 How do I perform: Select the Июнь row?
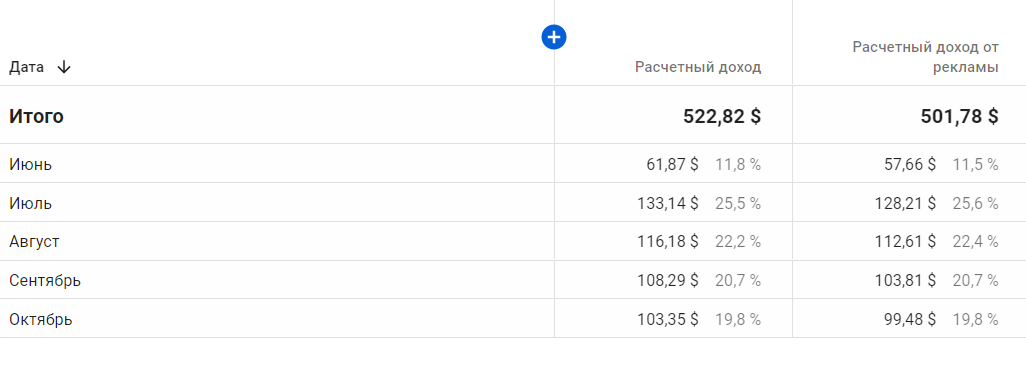(513, 164)
